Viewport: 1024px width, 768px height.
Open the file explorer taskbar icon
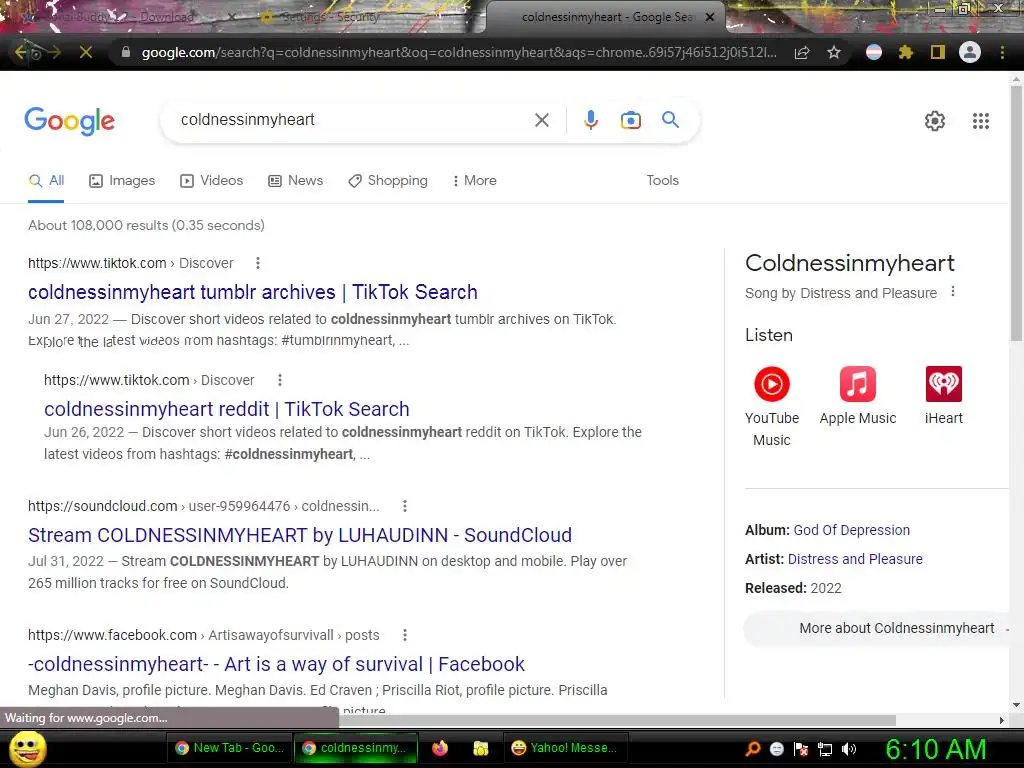481,748
